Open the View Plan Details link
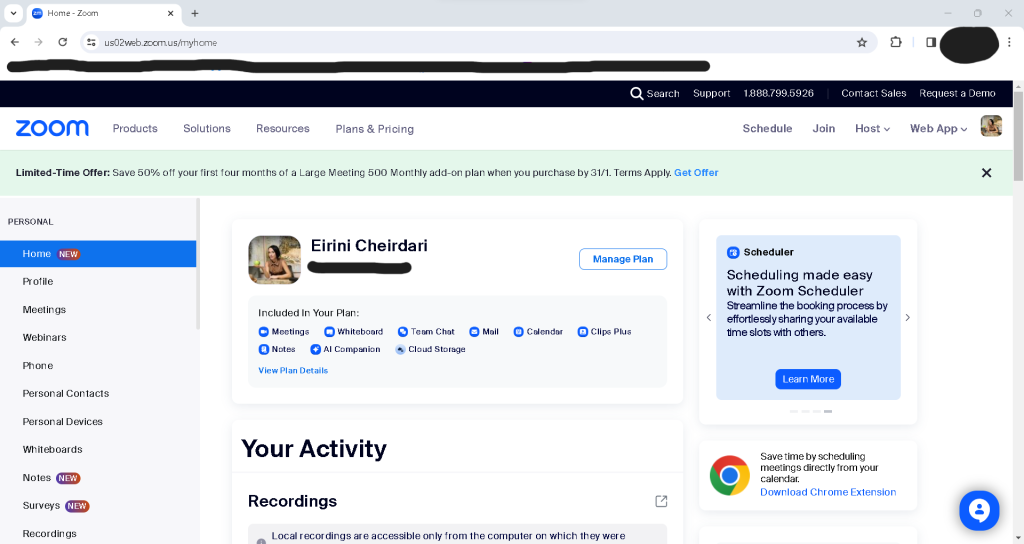The image size is (1024, 544). pyautogui.click(x=293, y=370)
